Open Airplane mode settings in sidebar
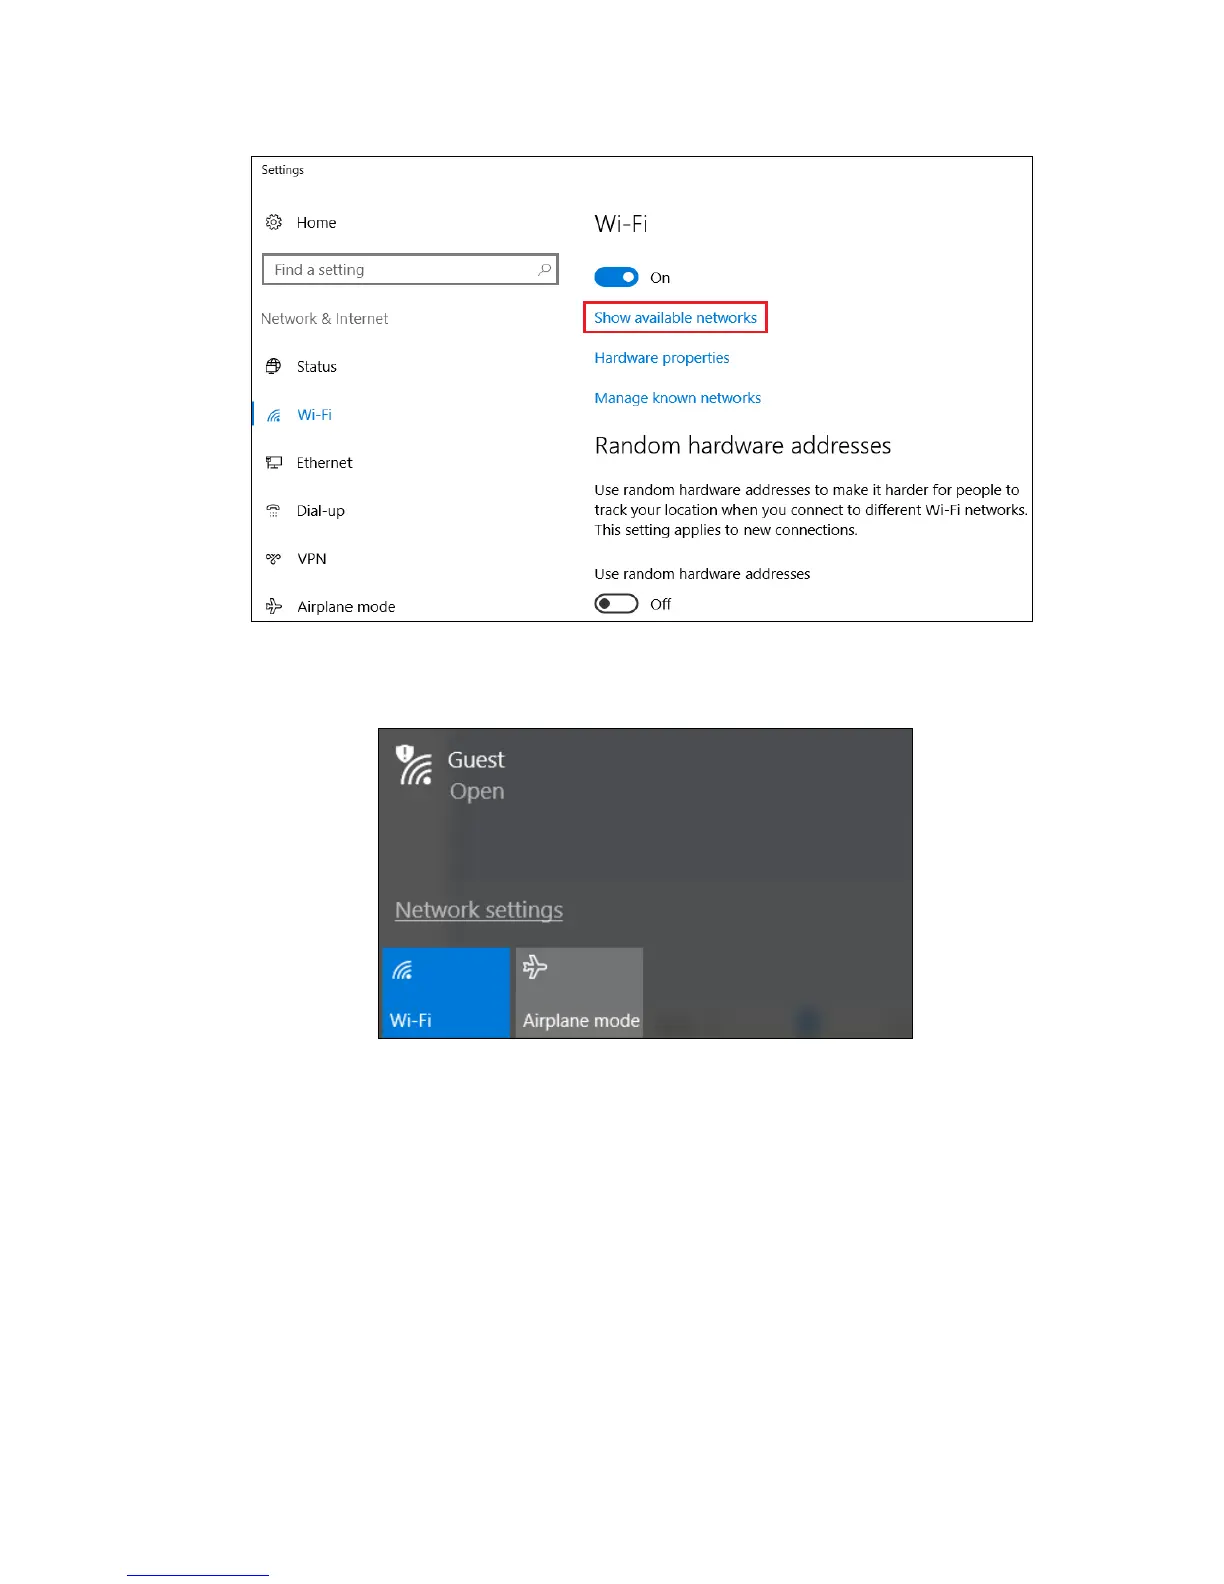The image size is (1224, 1584). (x=346, y=607)
